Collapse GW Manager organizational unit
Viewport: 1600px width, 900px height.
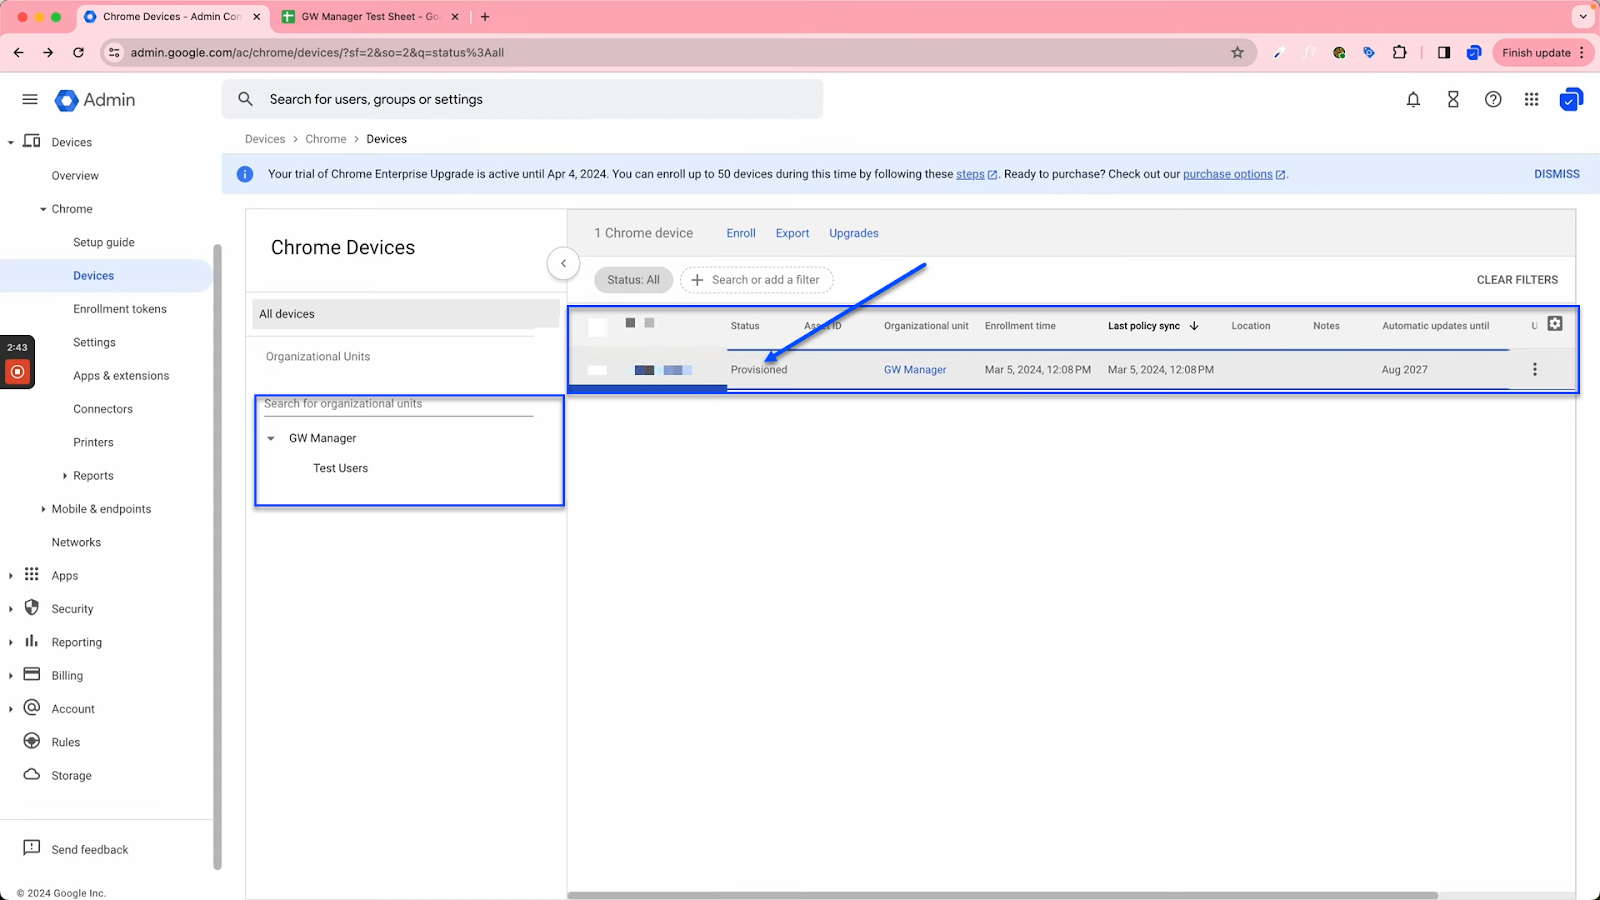point(271,438)
